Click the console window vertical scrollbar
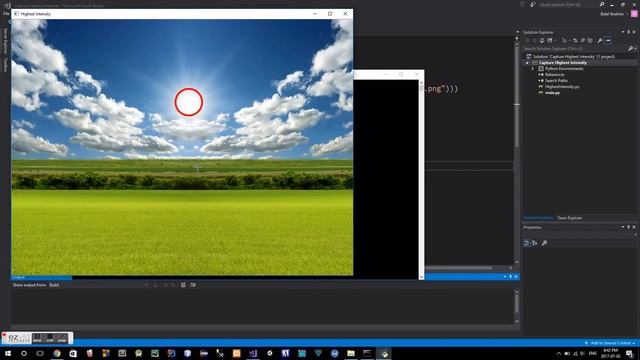 pyautogui.click(x=421, y=180)
